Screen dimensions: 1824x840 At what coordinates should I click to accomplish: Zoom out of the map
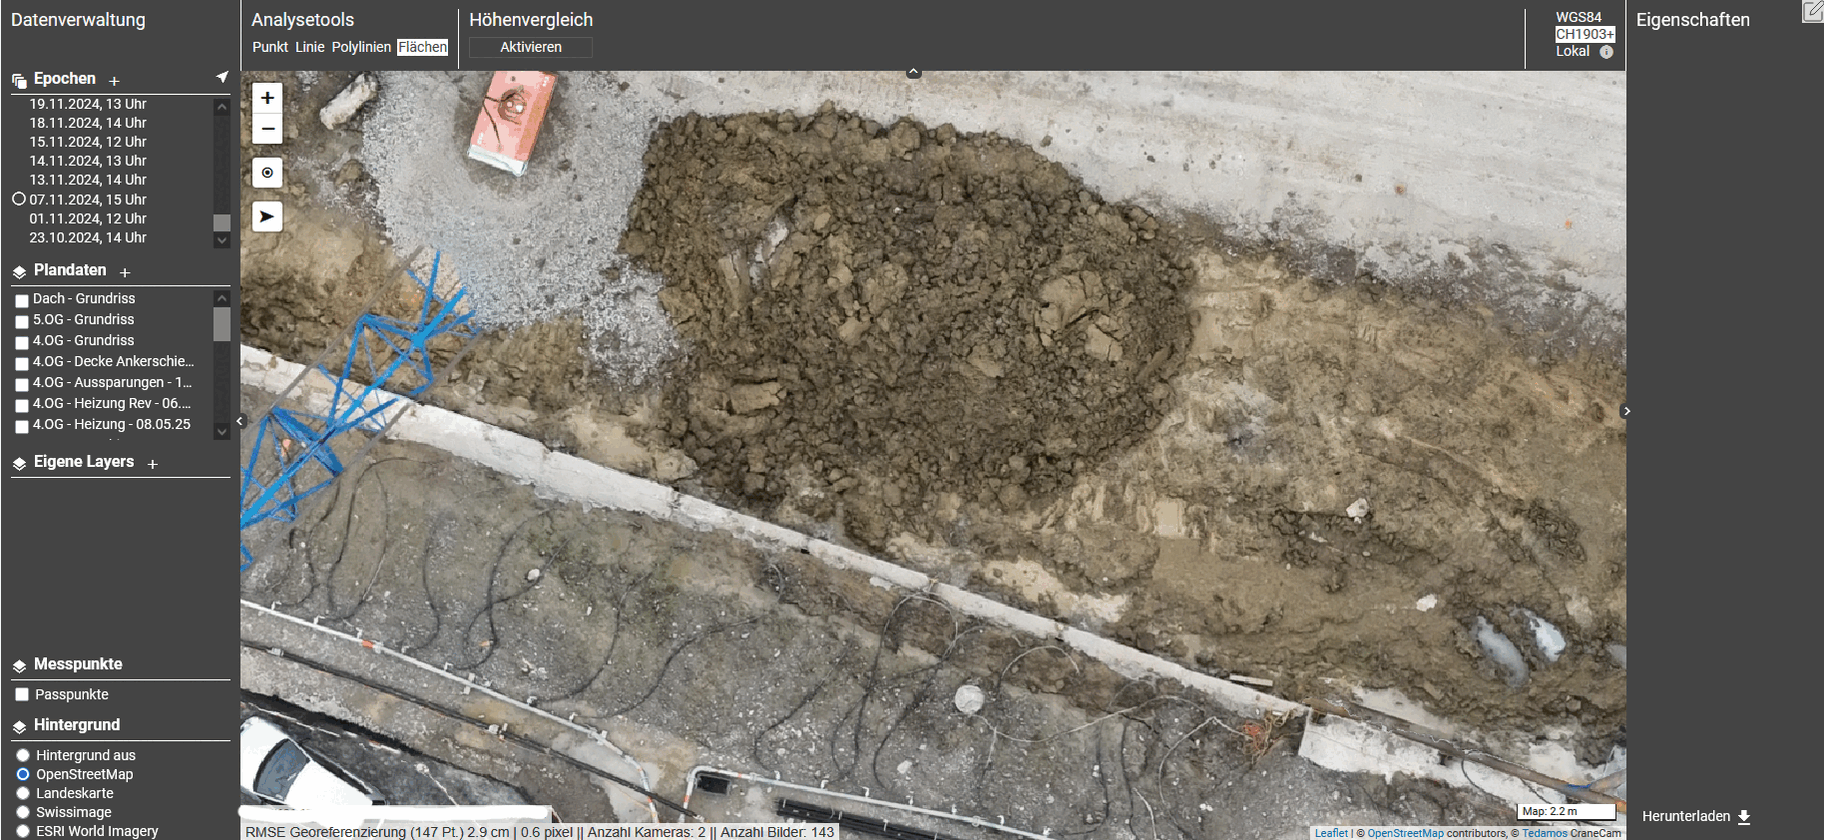click(x=267, y=129)
